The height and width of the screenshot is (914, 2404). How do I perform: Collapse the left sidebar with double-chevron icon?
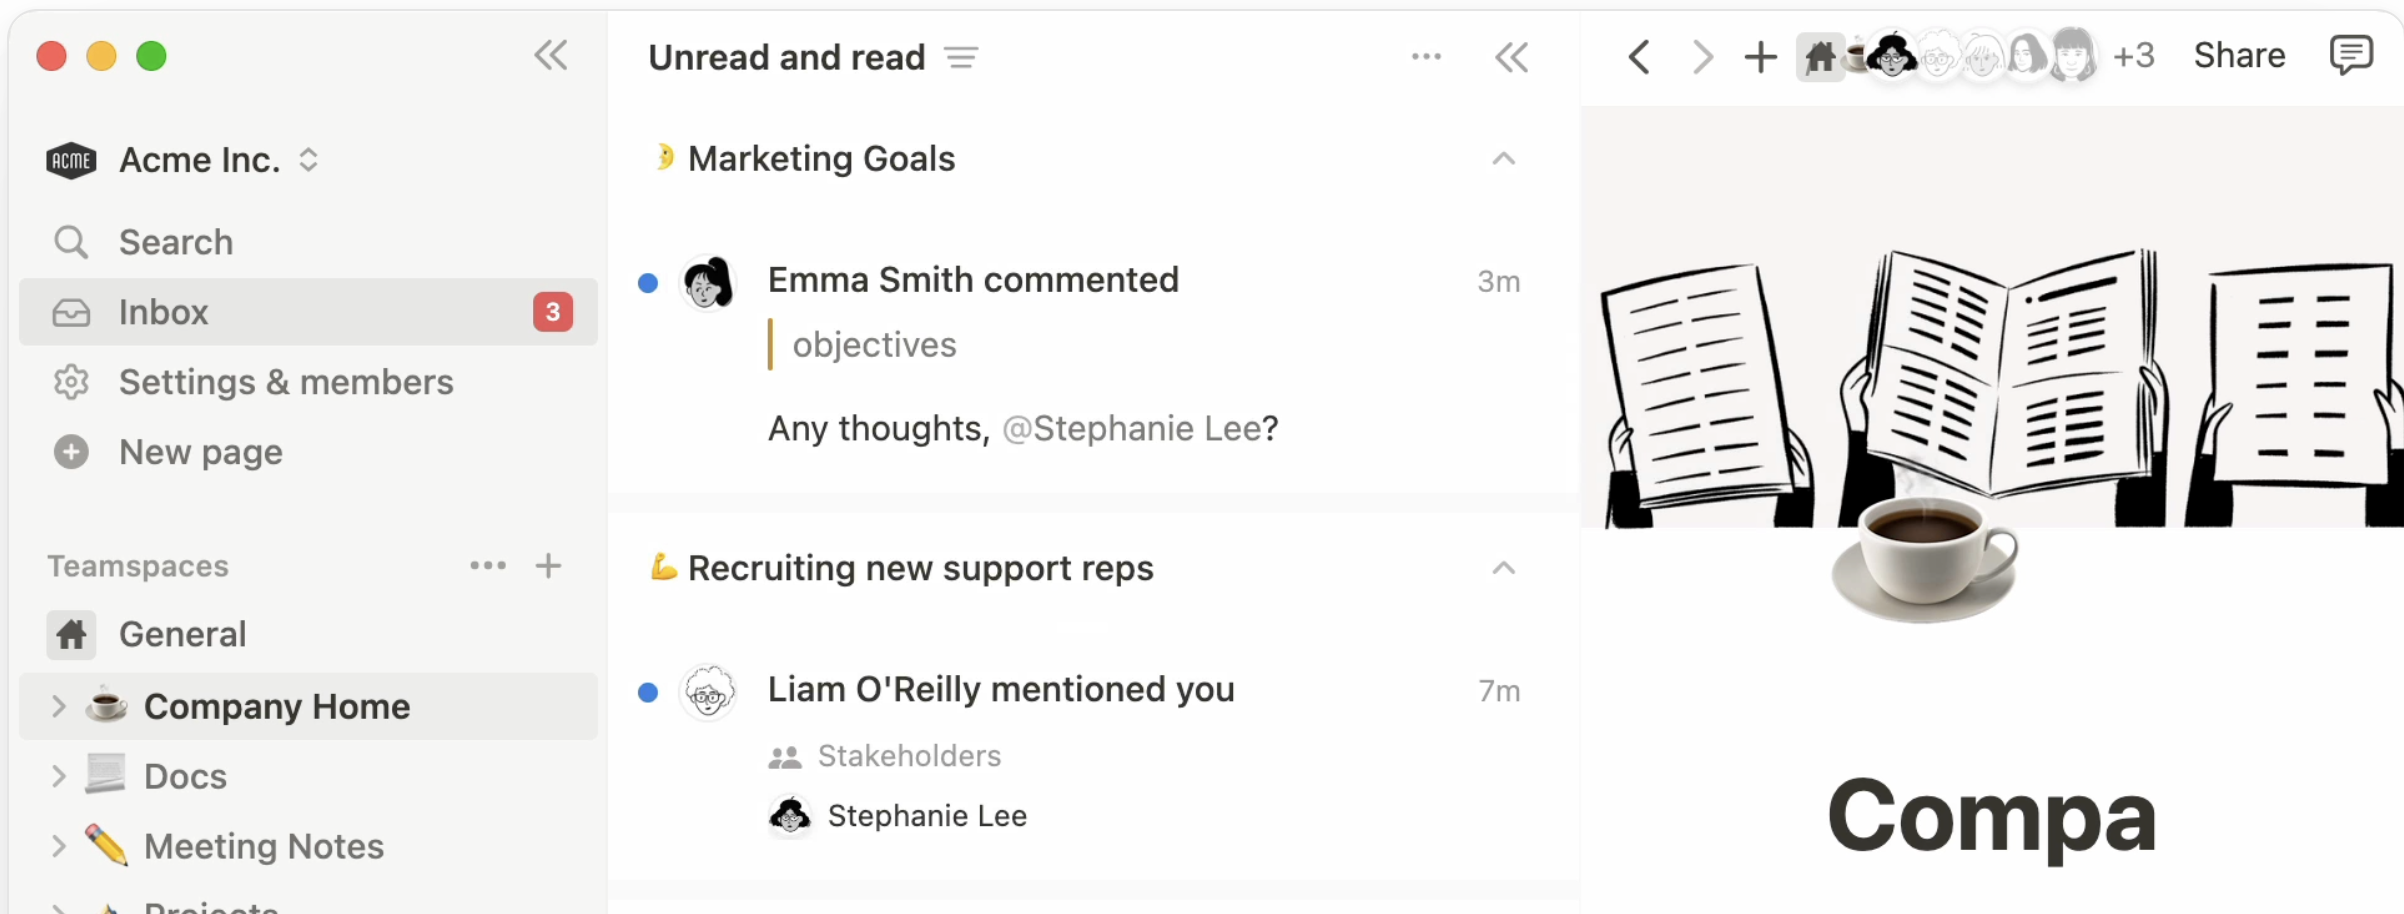pos(551,55)
